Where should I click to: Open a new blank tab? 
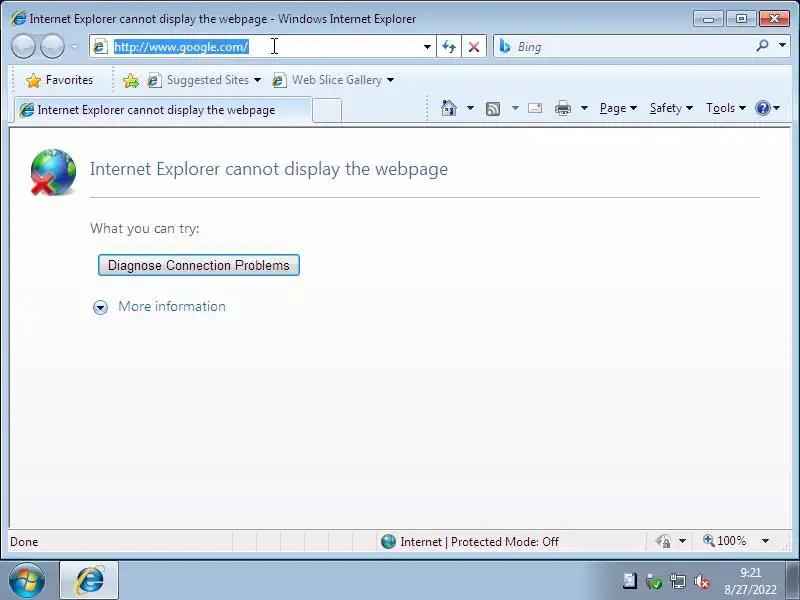[x=327, y=111]
